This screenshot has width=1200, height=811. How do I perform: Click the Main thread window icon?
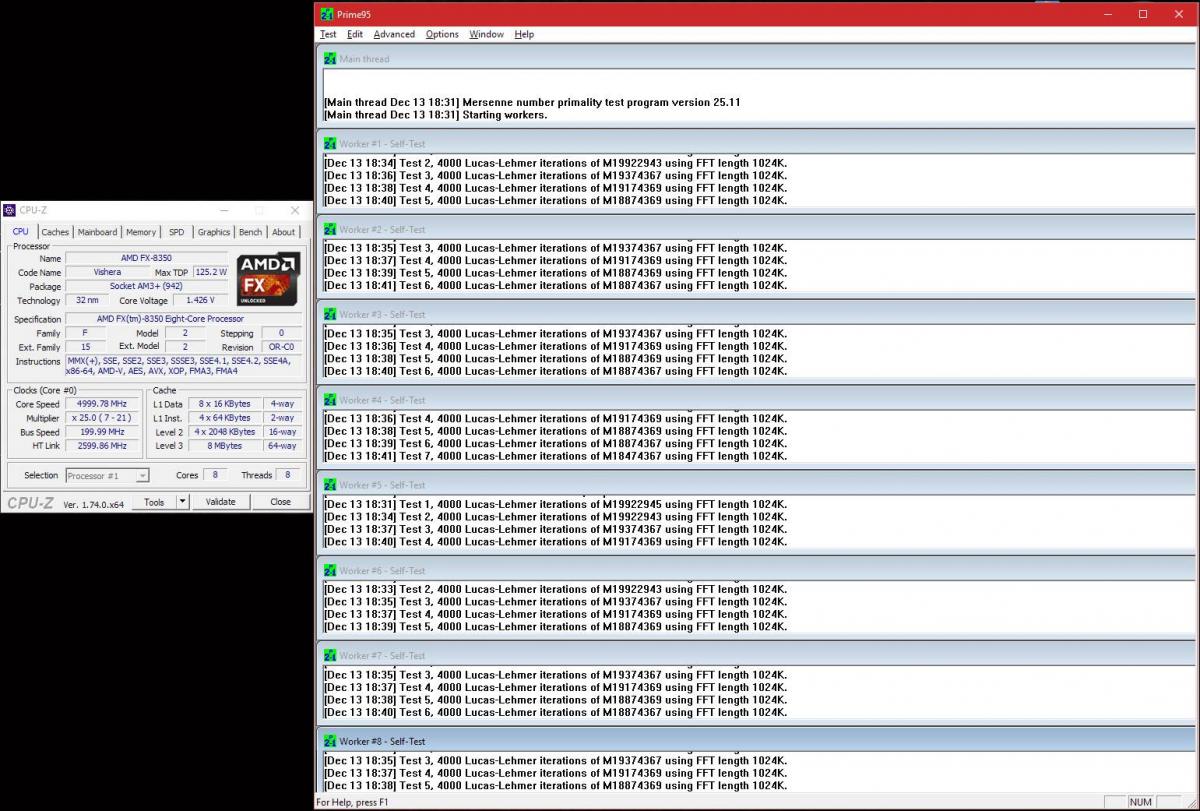pyautogui.click(x=330, y=59)
